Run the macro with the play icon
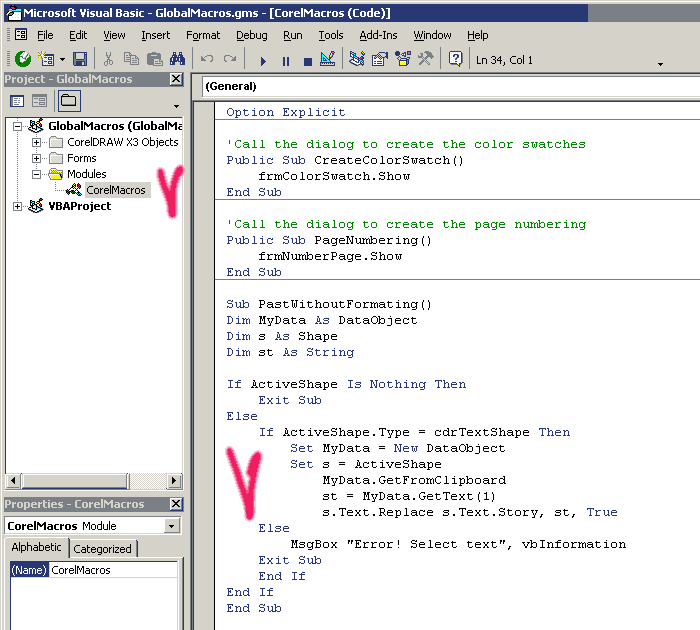The image size is (700, 630). [x=263, y=61]
